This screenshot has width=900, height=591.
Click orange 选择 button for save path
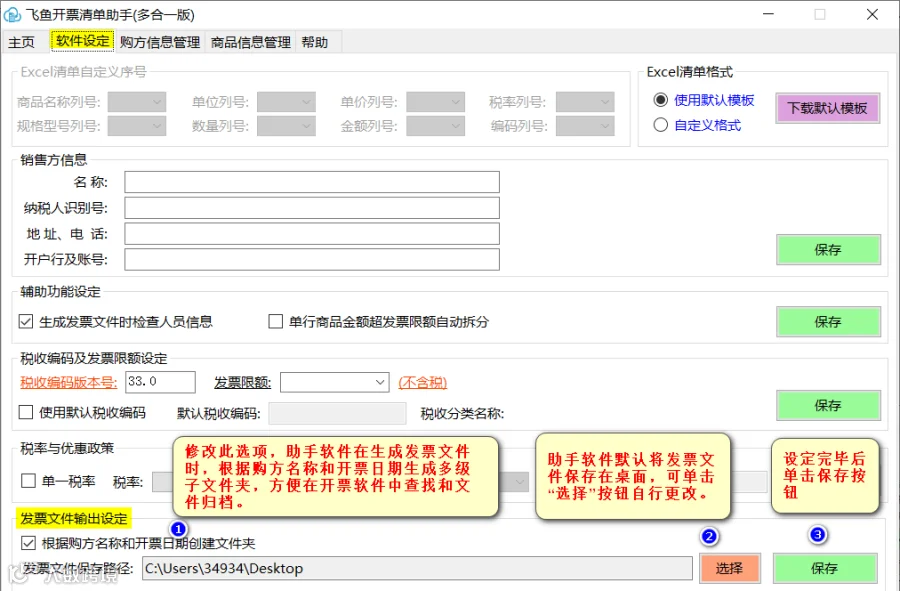coord(730,568)
